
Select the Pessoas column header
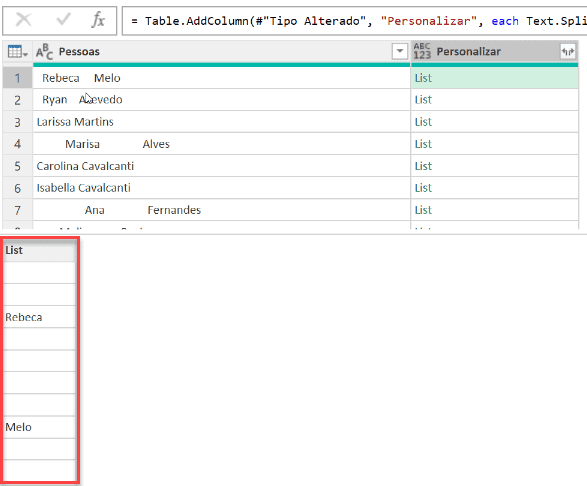pos(222,52)
